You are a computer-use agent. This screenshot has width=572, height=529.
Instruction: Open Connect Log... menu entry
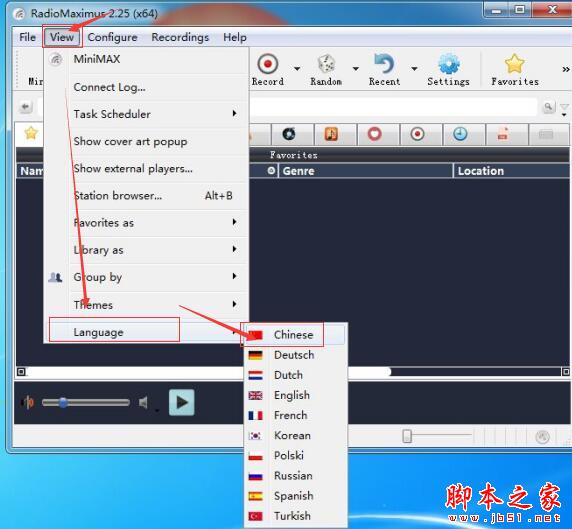[146, 87]
